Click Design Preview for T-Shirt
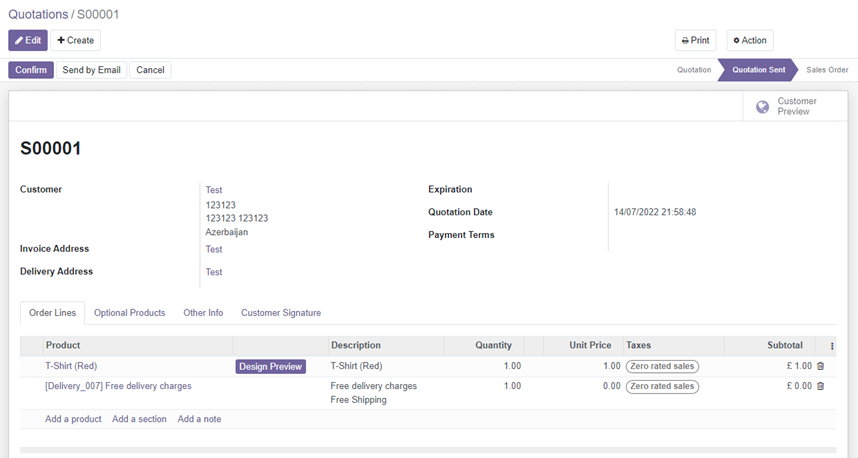 tap(270, 367)
